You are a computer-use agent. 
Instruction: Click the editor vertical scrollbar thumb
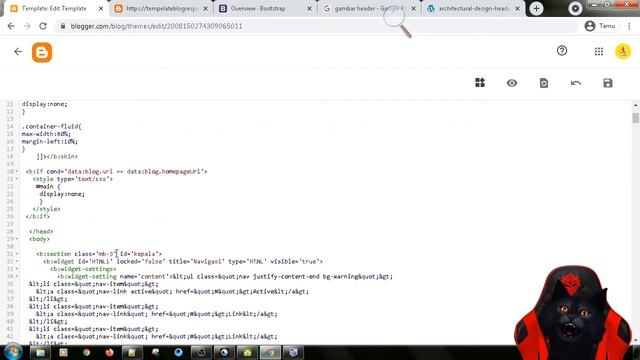click(x=636, y=118)
